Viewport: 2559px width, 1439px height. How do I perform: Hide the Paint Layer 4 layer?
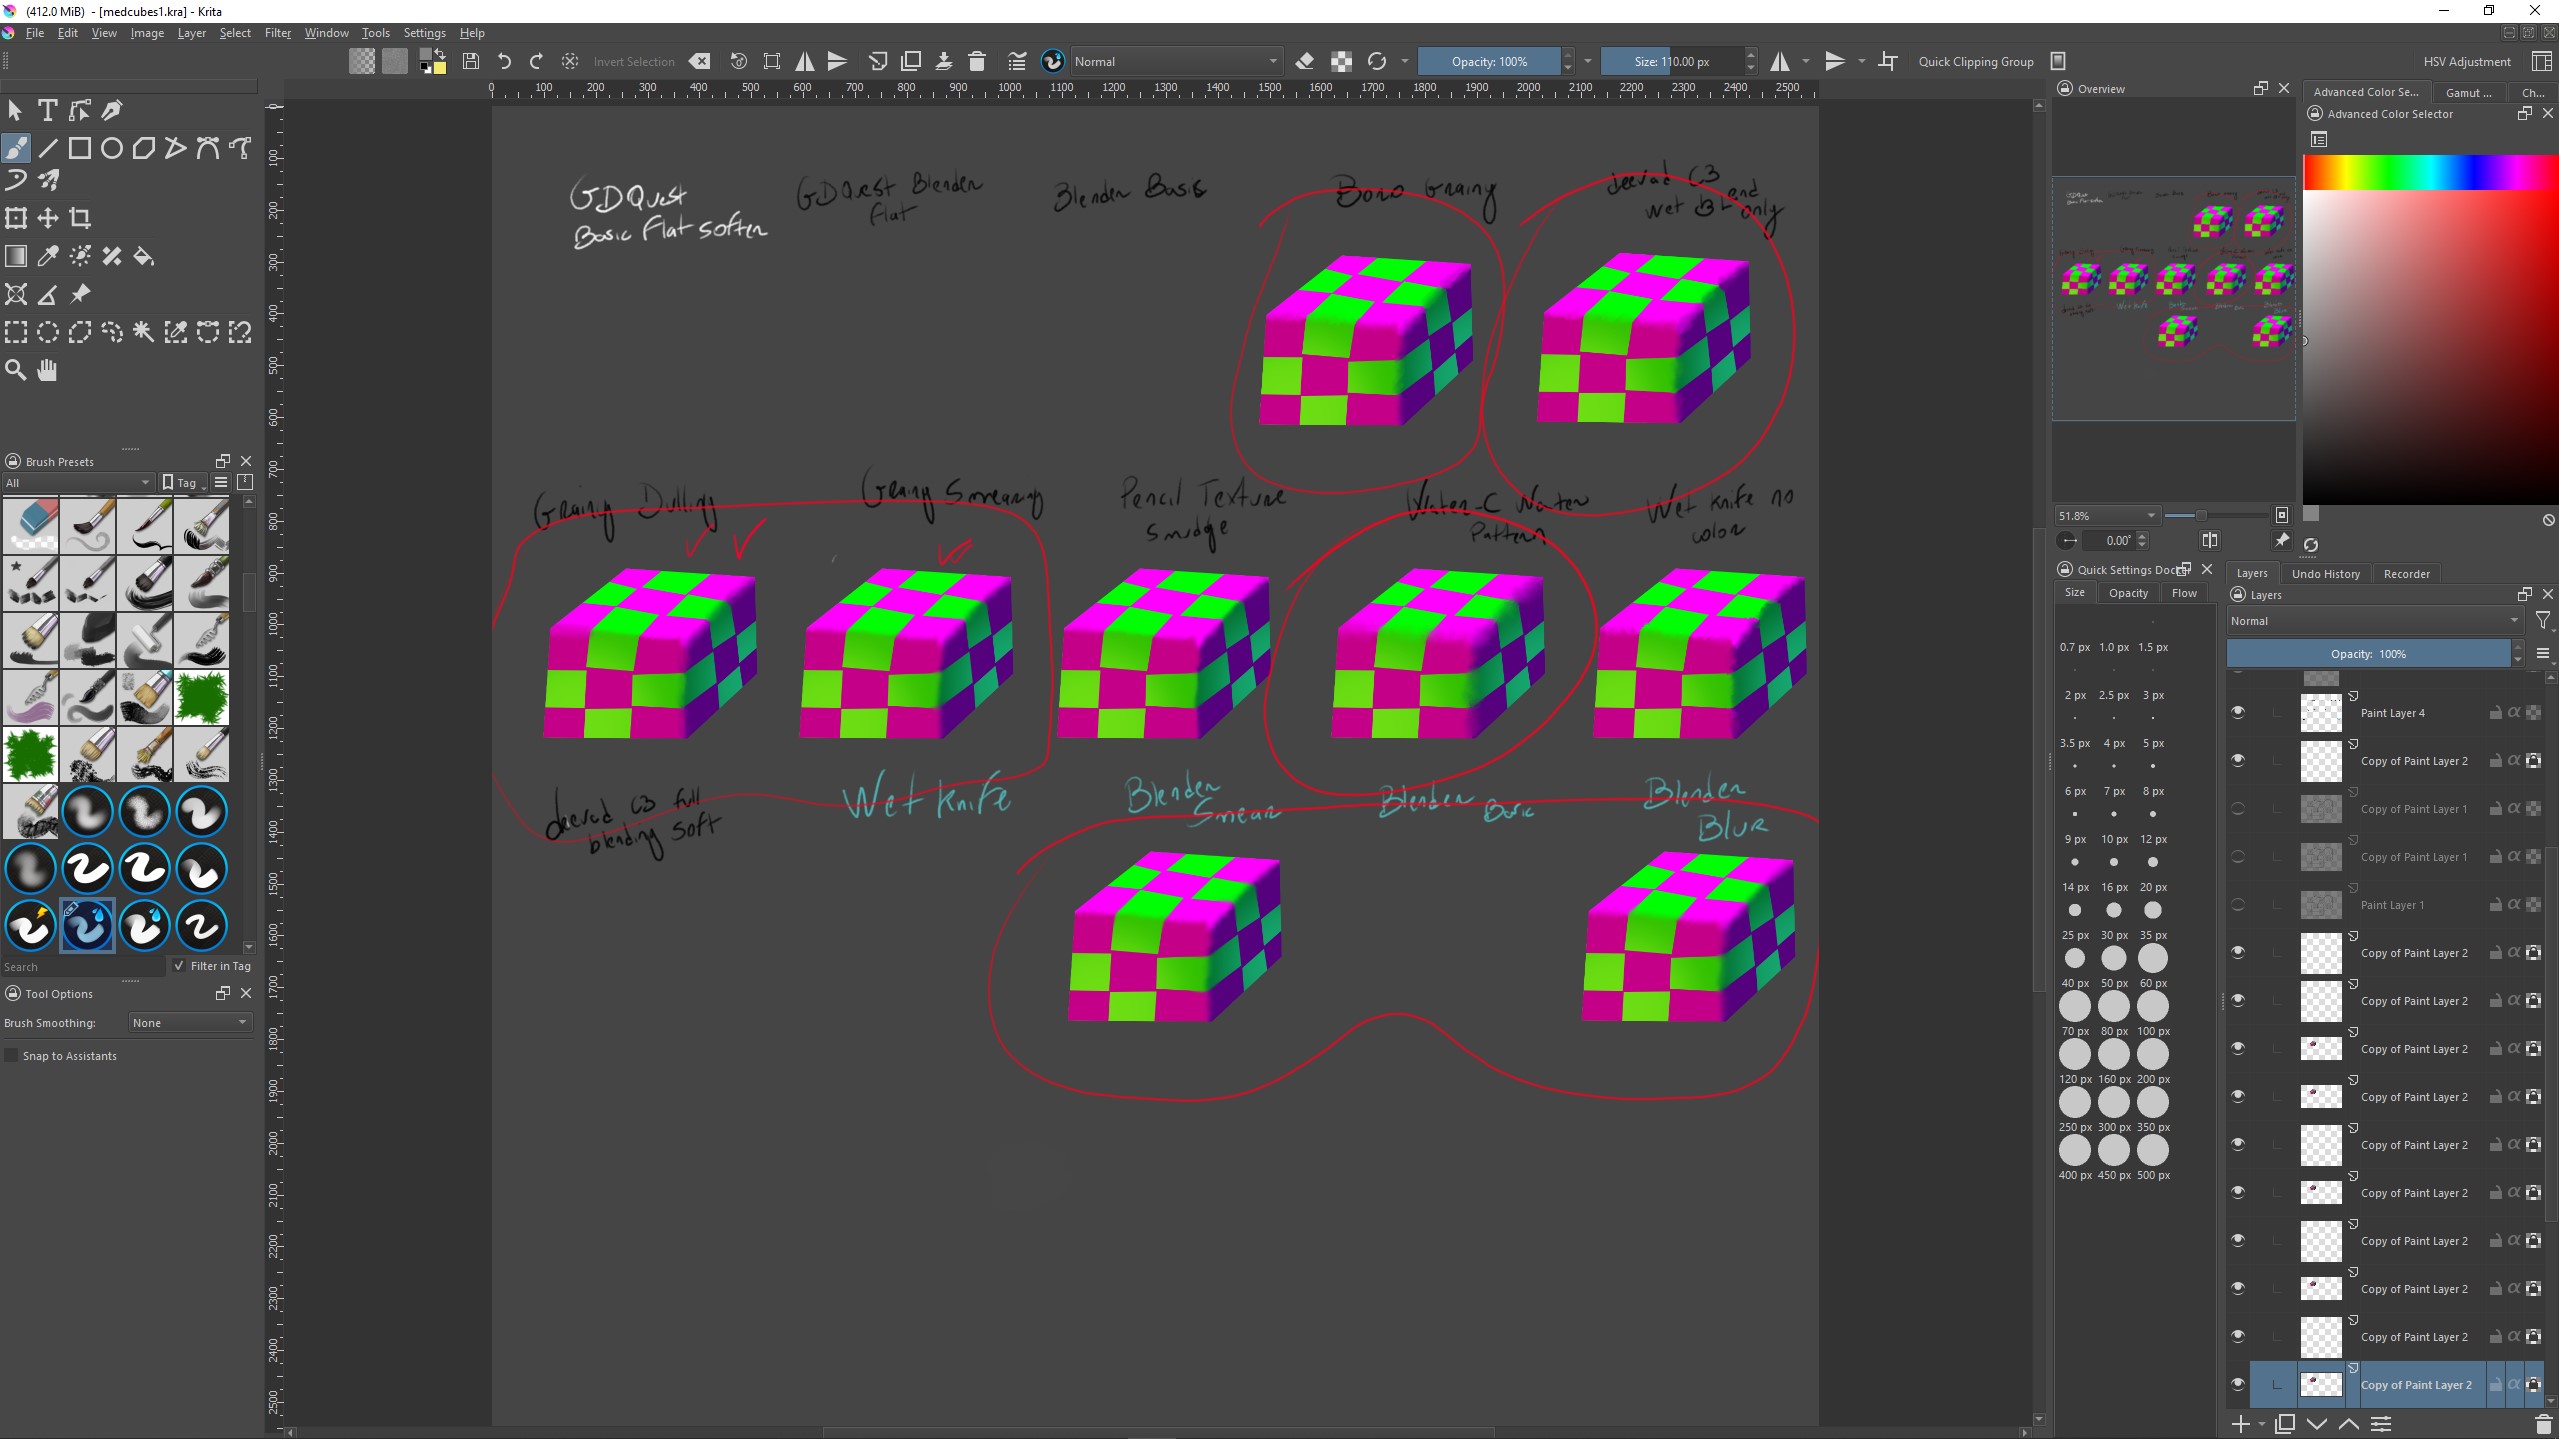click(2238, 713)
